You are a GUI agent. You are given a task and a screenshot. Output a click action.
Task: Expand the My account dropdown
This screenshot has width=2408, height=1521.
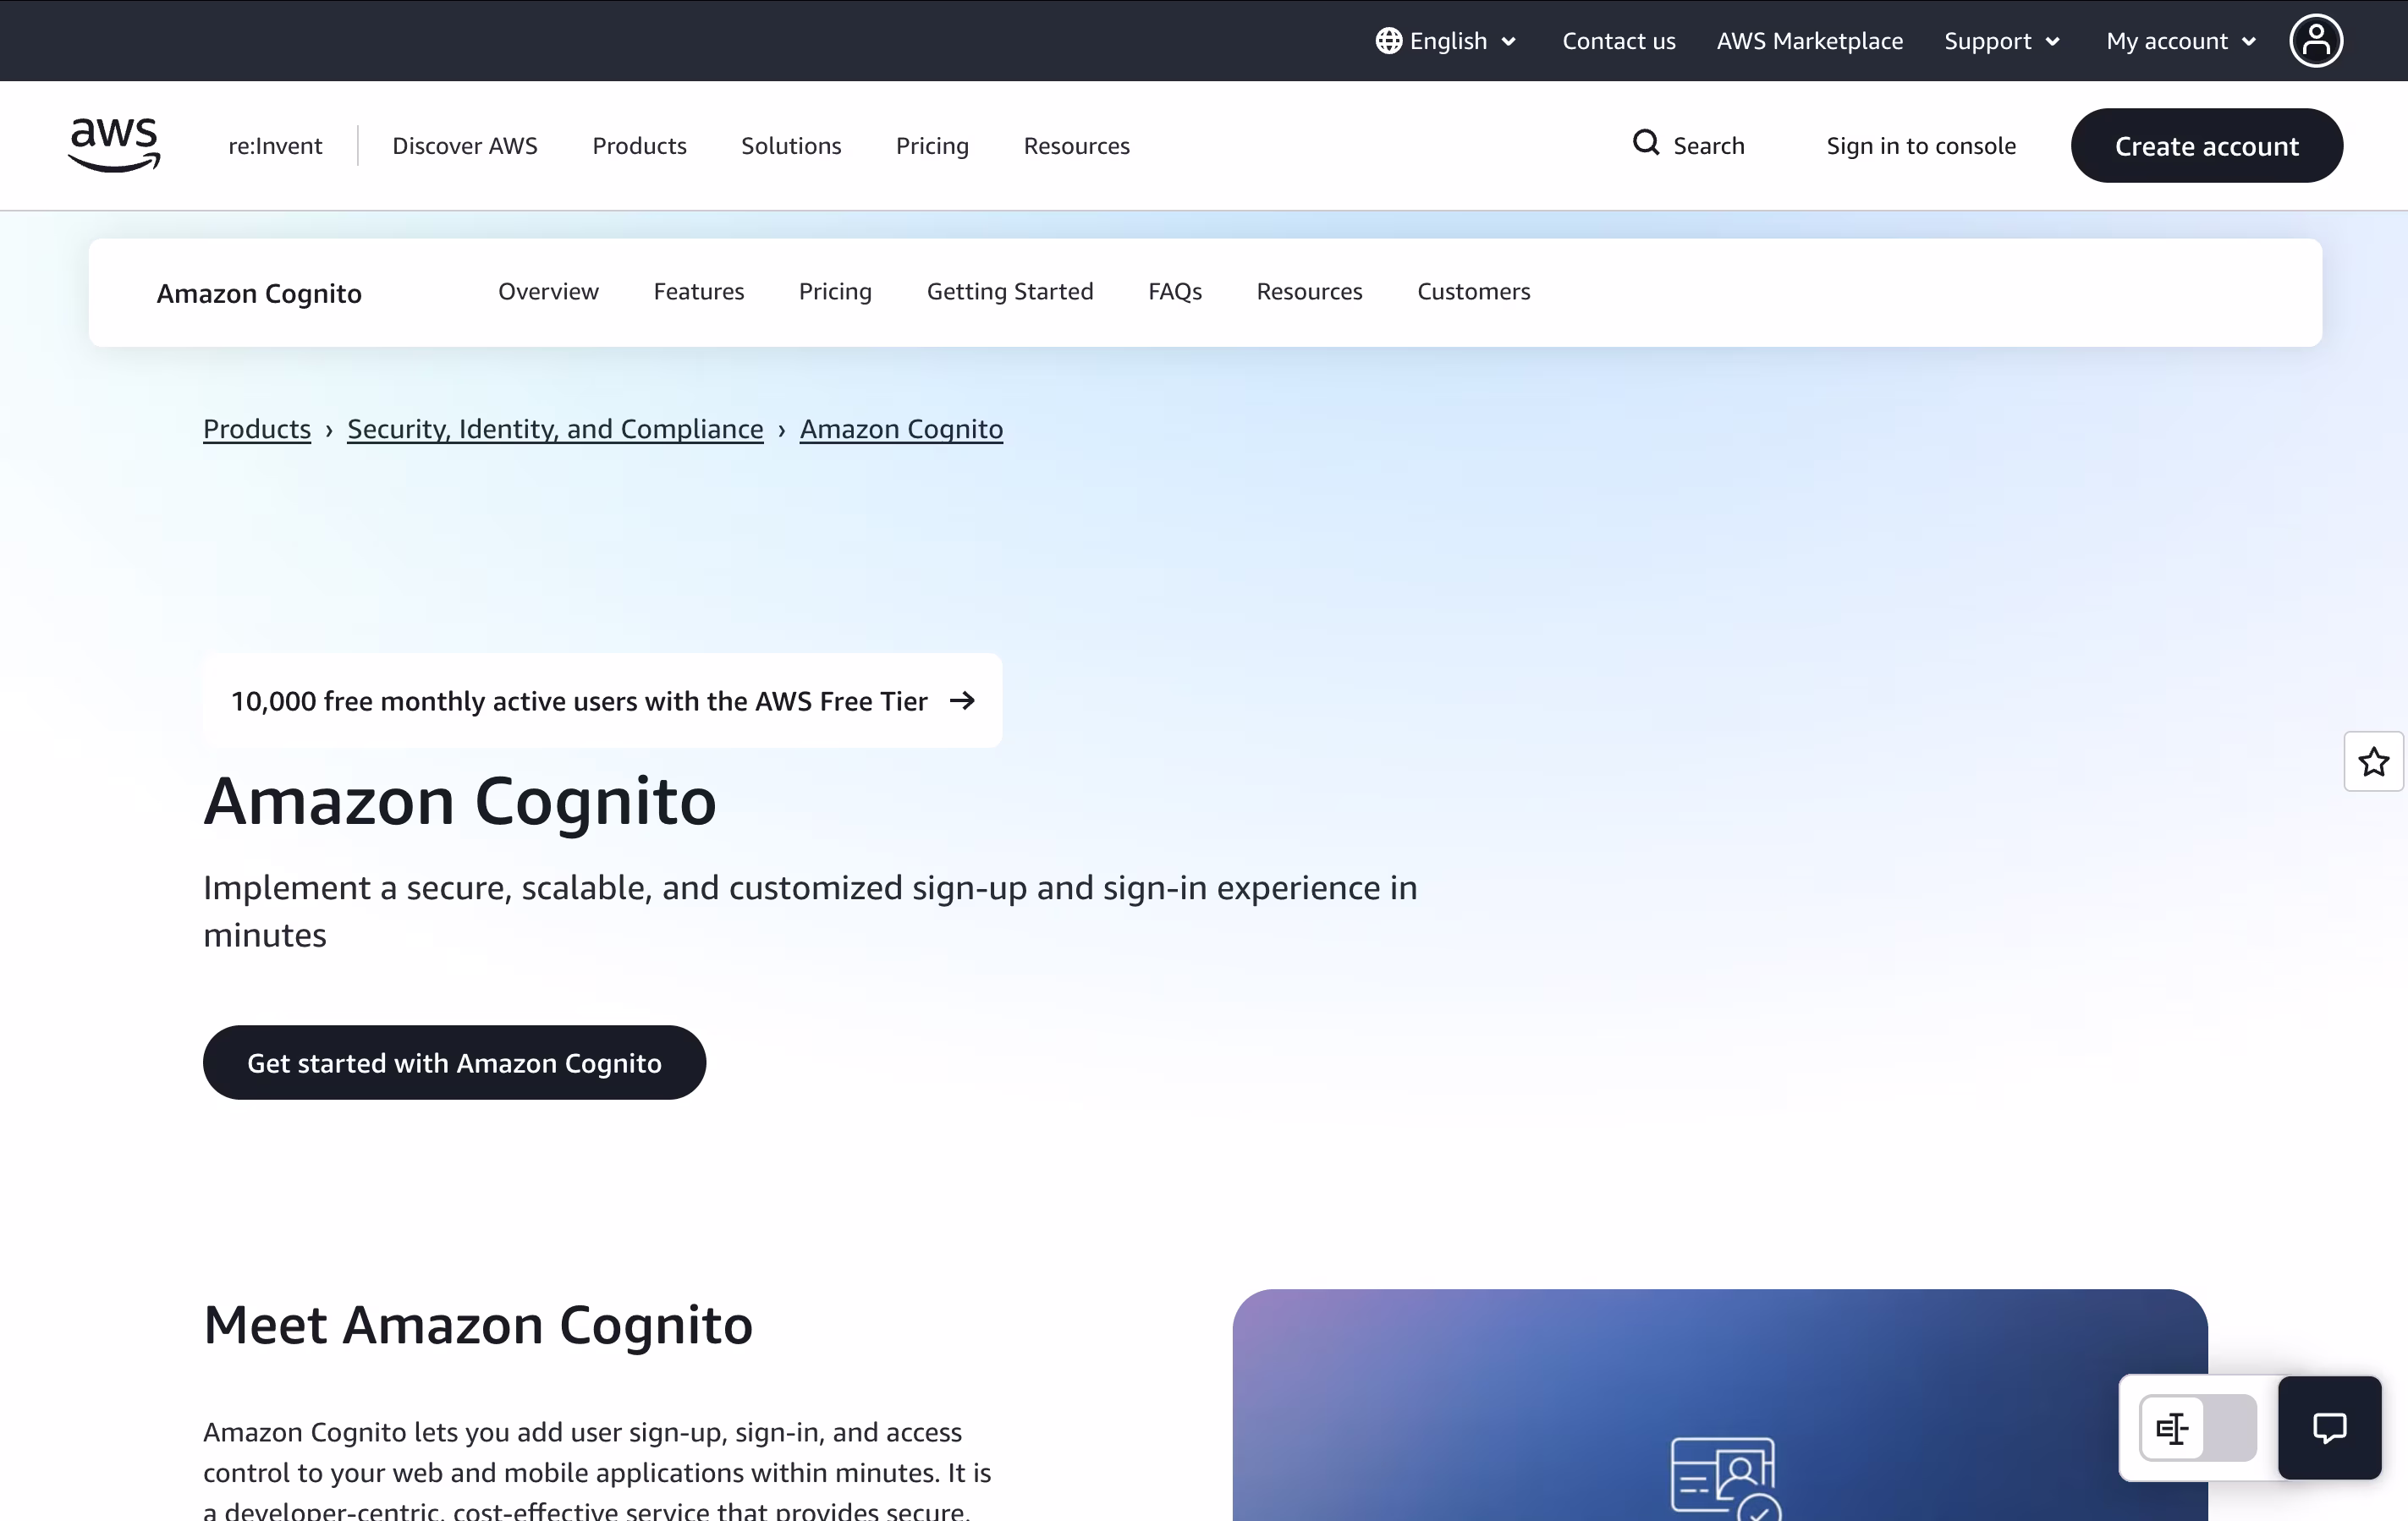click(x=2181, y=41)
